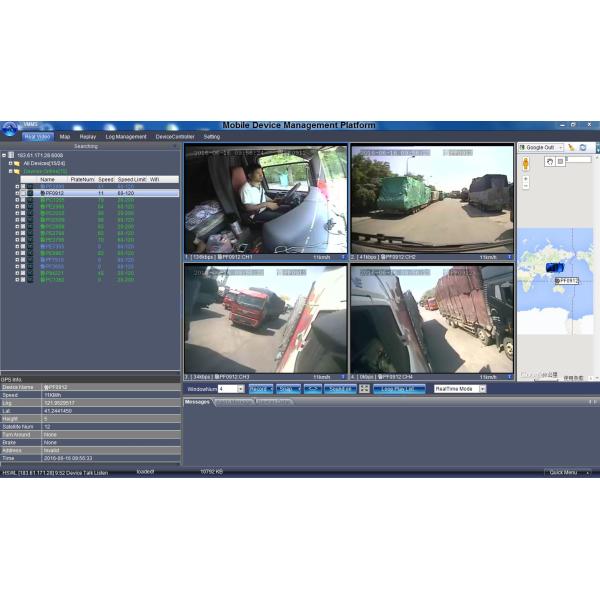Sort by the Name column header
600x600 pixels.
[x=48, y=179]
